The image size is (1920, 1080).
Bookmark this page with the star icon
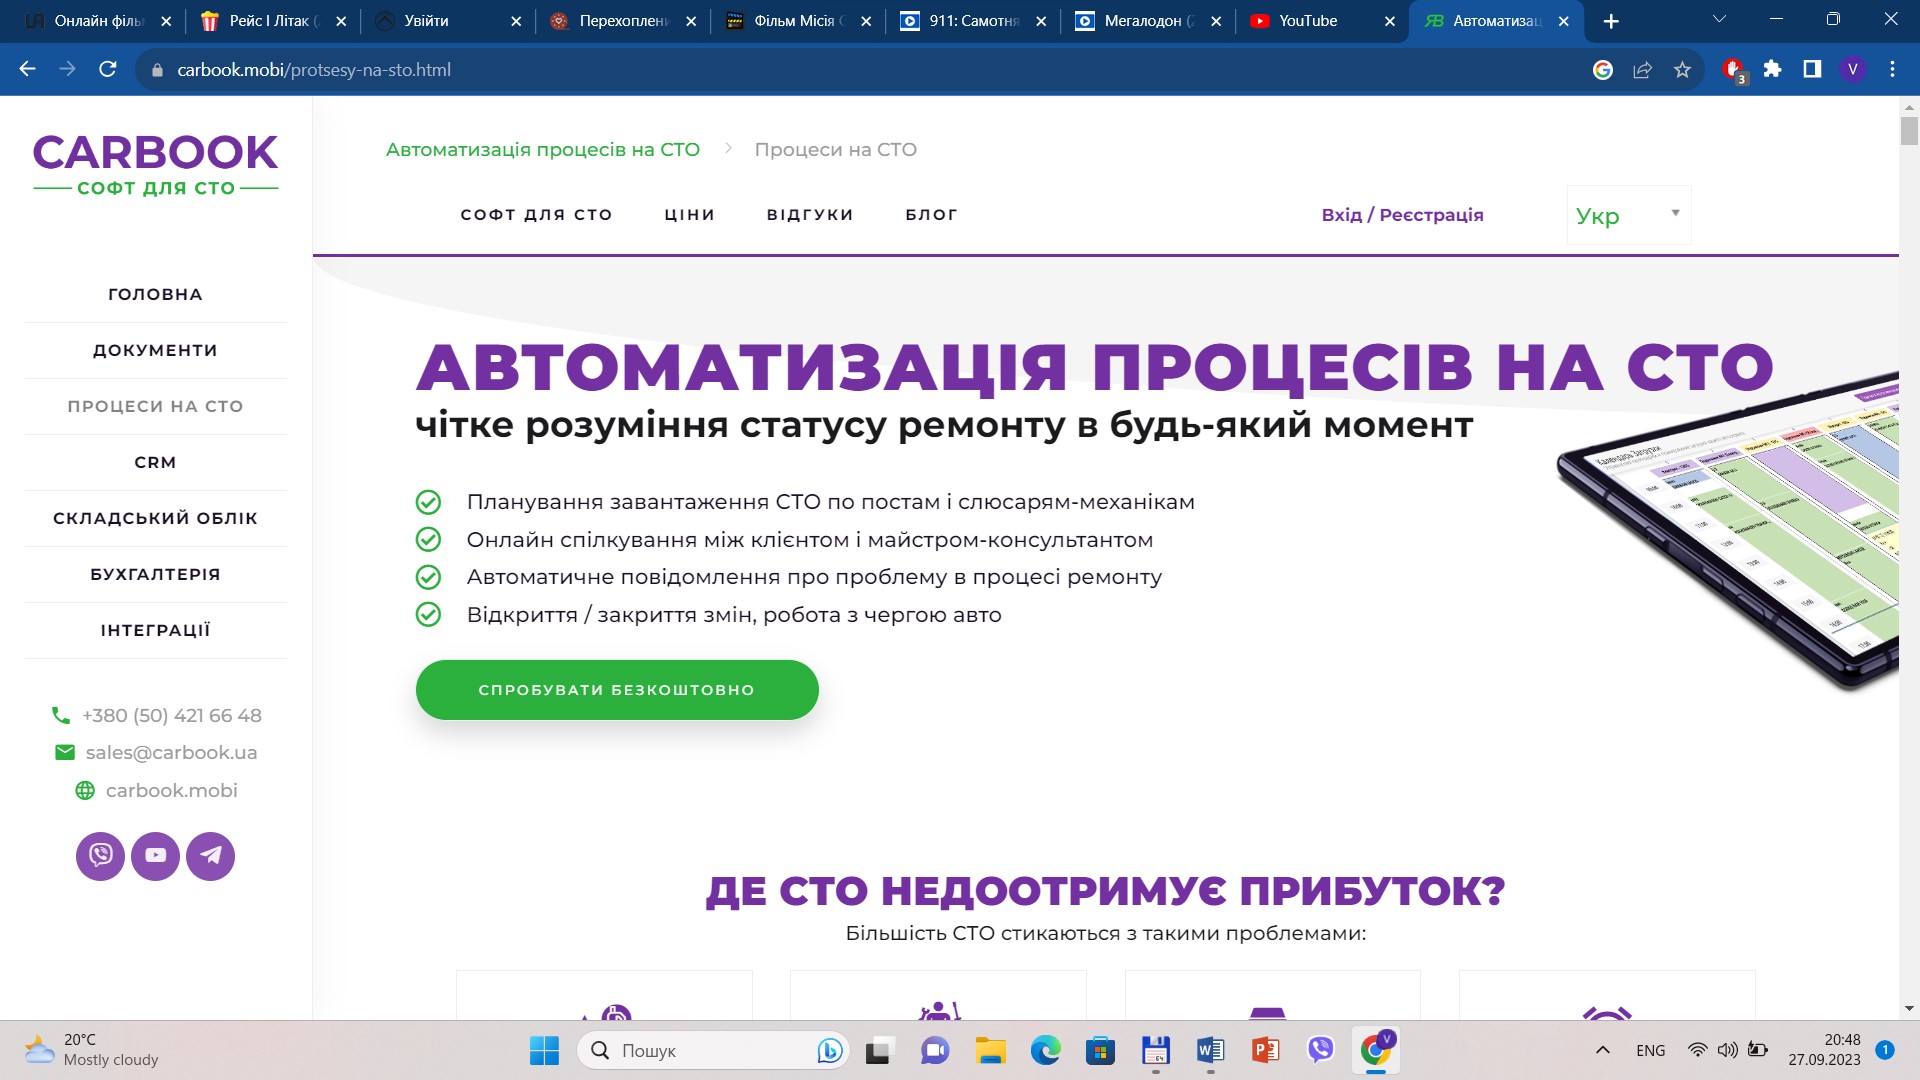click(1682, 70)
